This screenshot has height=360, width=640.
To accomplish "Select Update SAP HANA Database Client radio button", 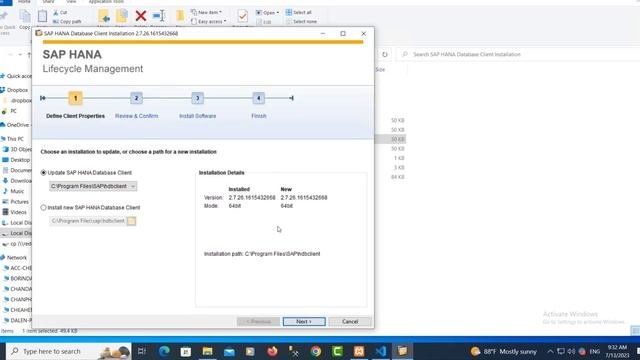I will click(x=43, y=173).
